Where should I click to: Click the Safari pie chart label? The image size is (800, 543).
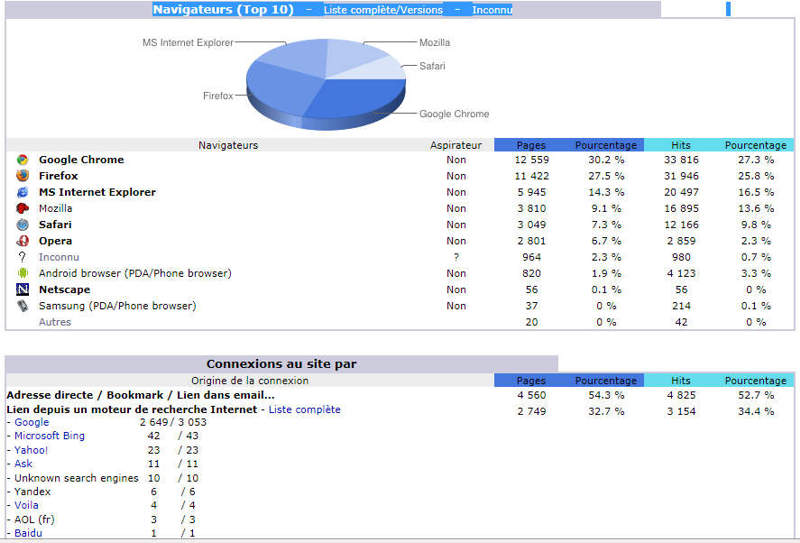(432, 66)
